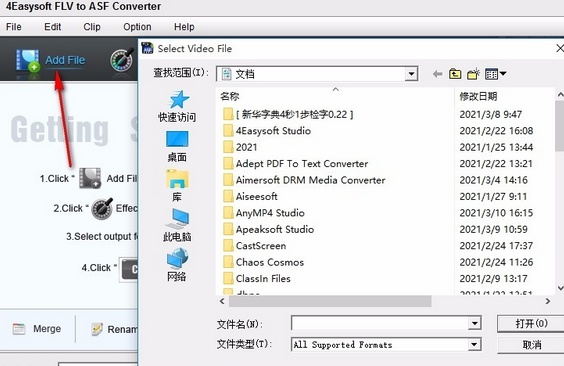Select 网络 in places sidebar

click(177, 265)
